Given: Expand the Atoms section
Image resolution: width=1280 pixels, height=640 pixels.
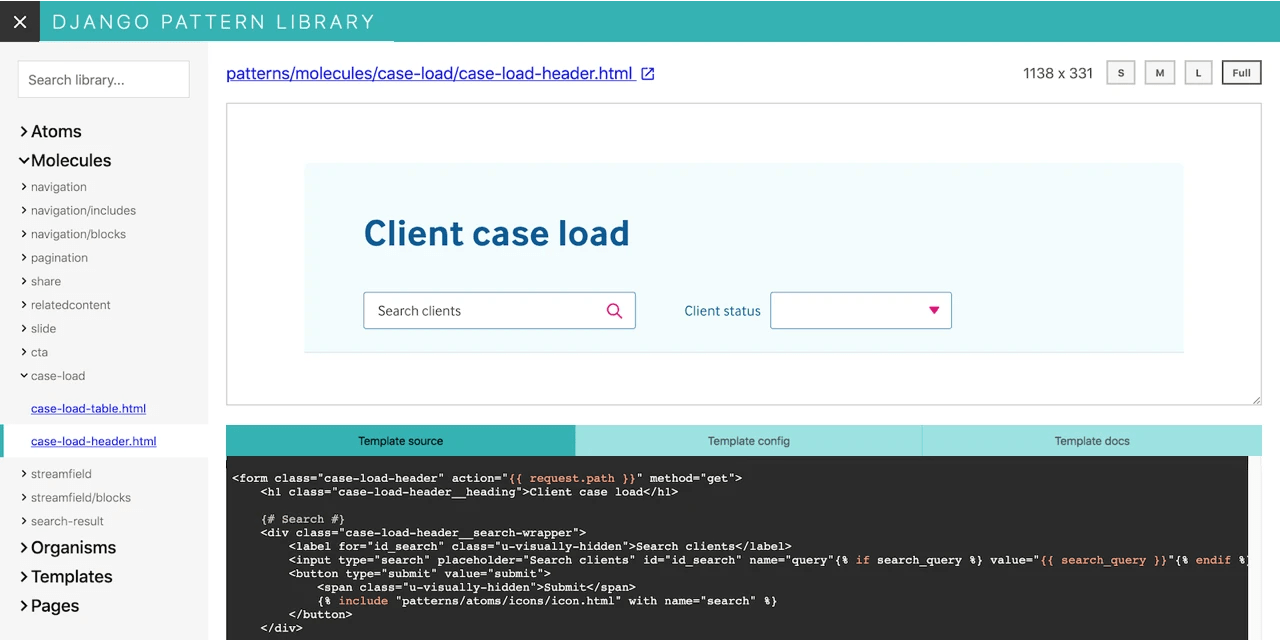Looking at the screenshot, I should click(55, 131).
